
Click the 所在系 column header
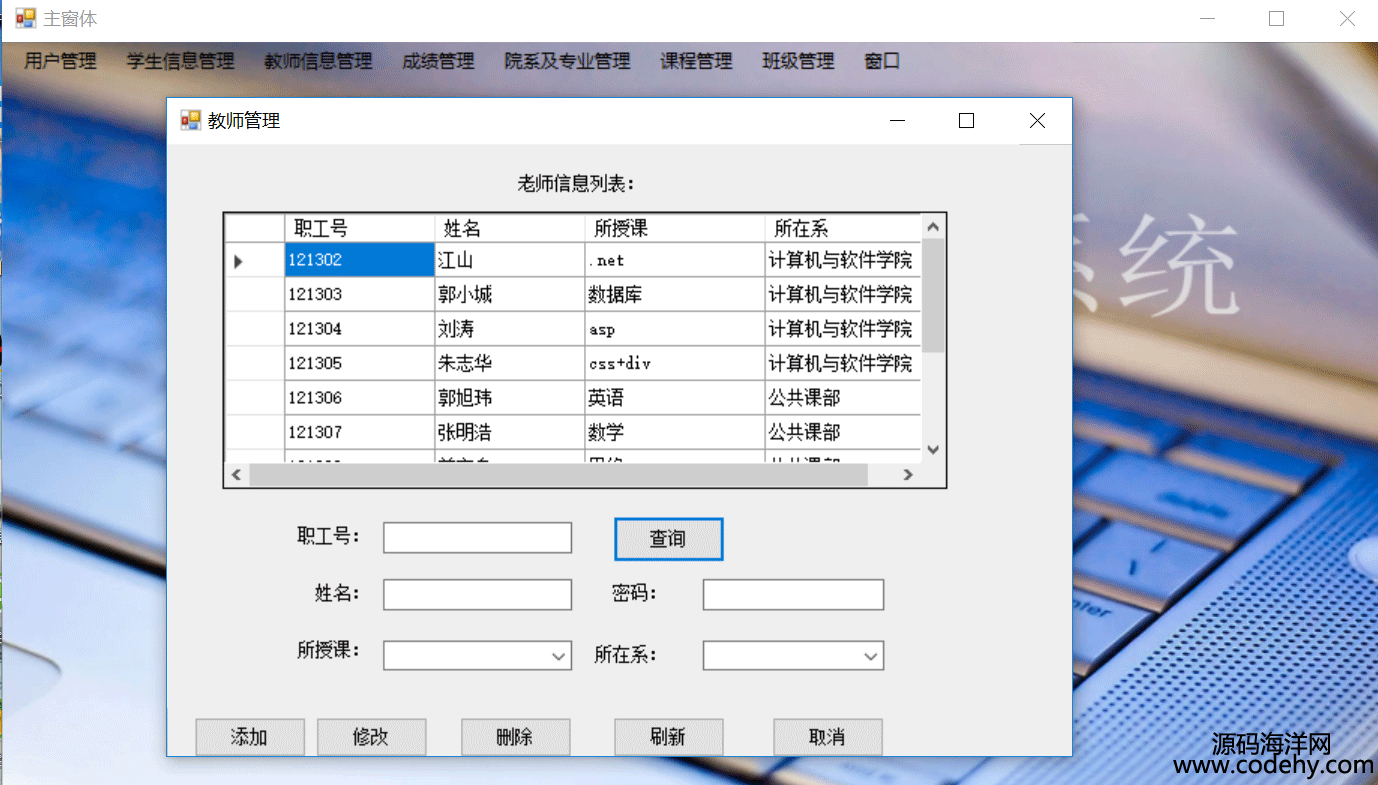843,228
